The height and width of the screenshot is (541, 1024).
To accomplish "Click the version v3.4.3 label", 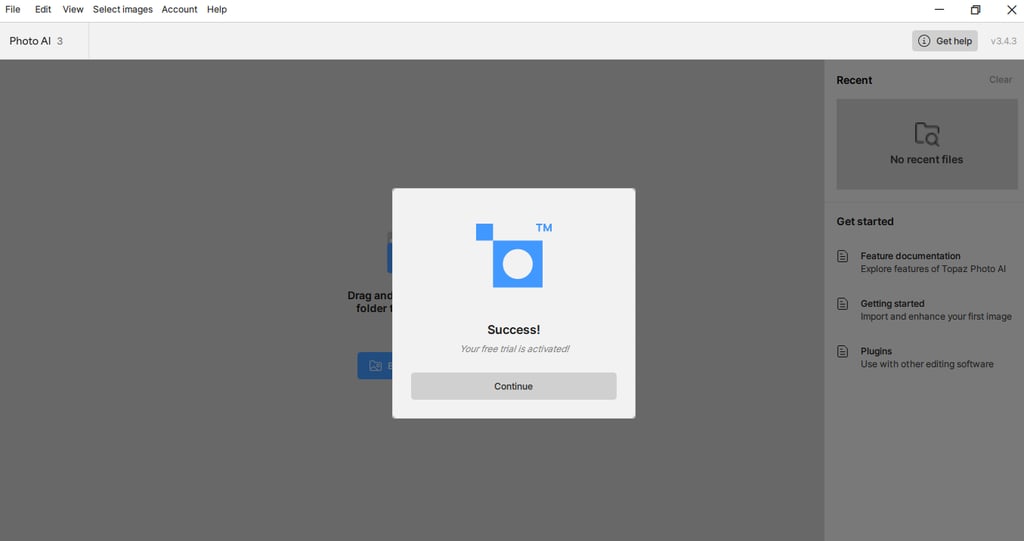I will (x=1003, y=41).
